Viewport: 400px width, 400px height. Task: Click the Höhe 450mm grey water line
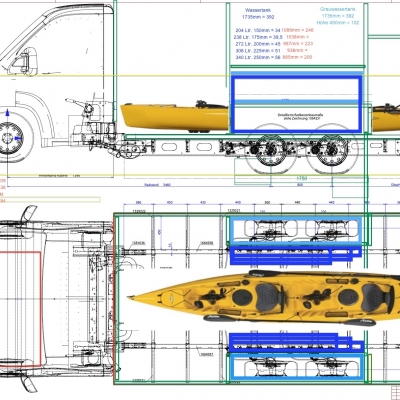tap(338, 23)
